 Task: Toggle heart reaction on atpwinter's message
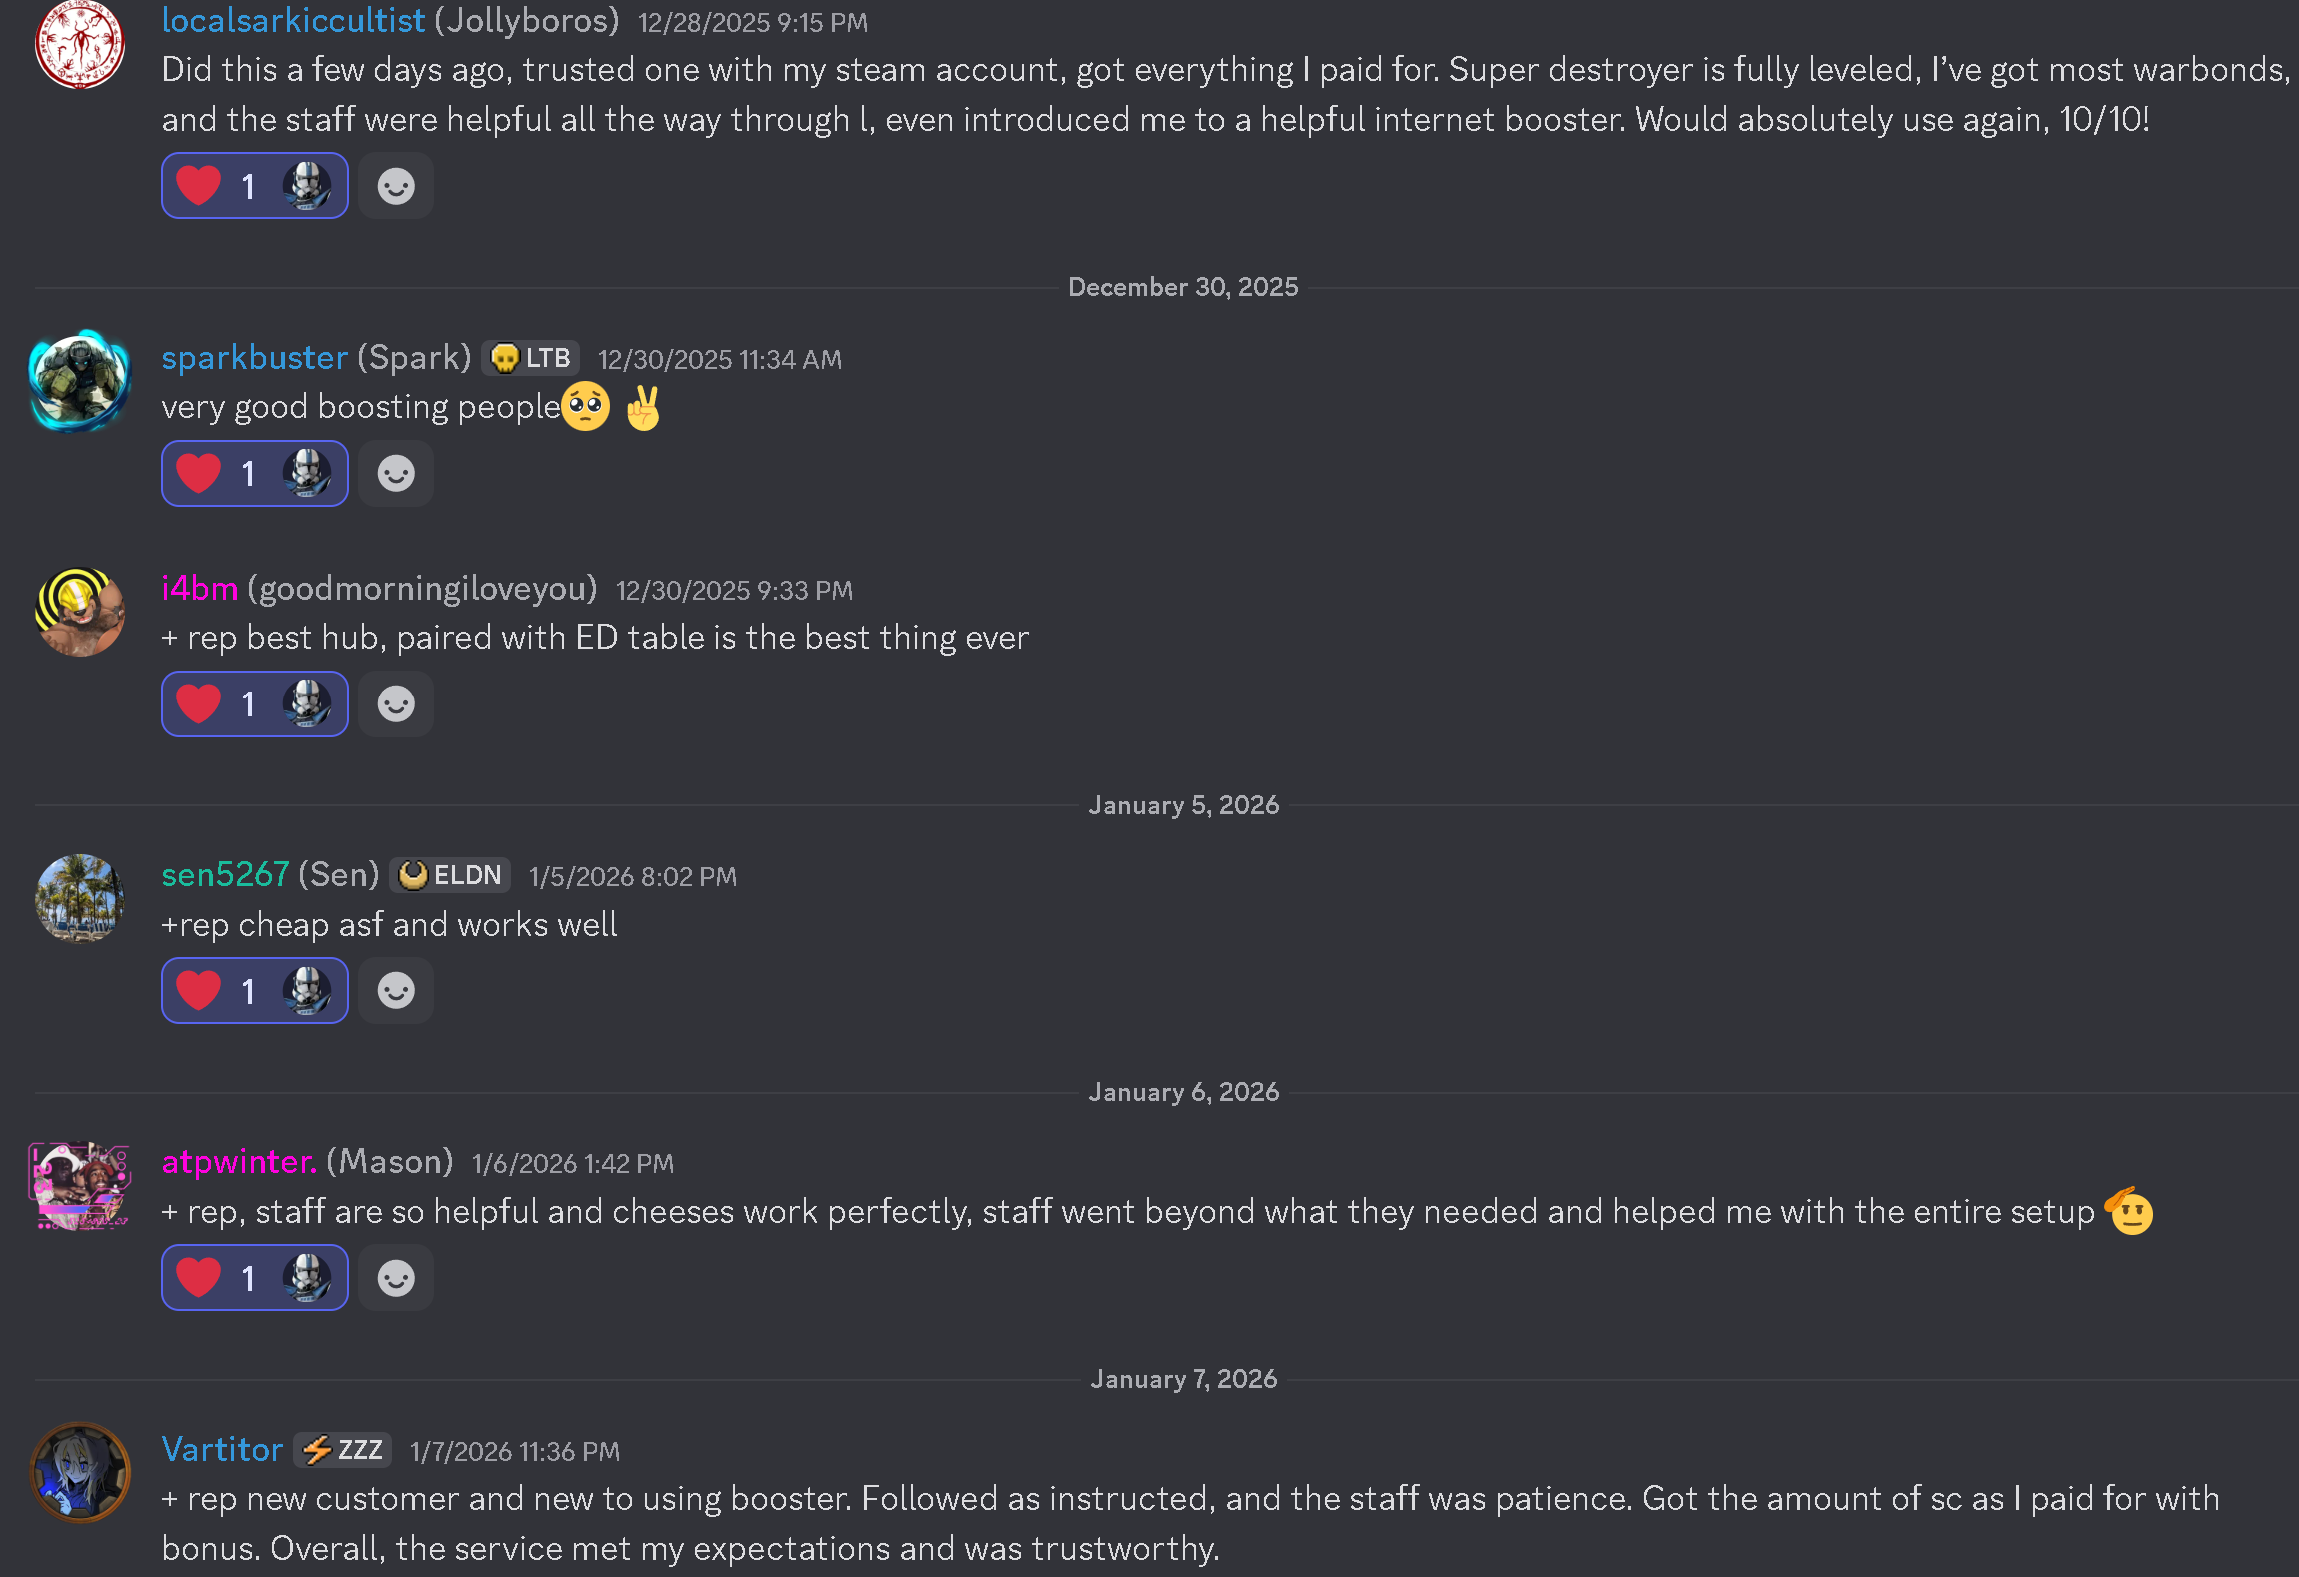point(254,1278)
